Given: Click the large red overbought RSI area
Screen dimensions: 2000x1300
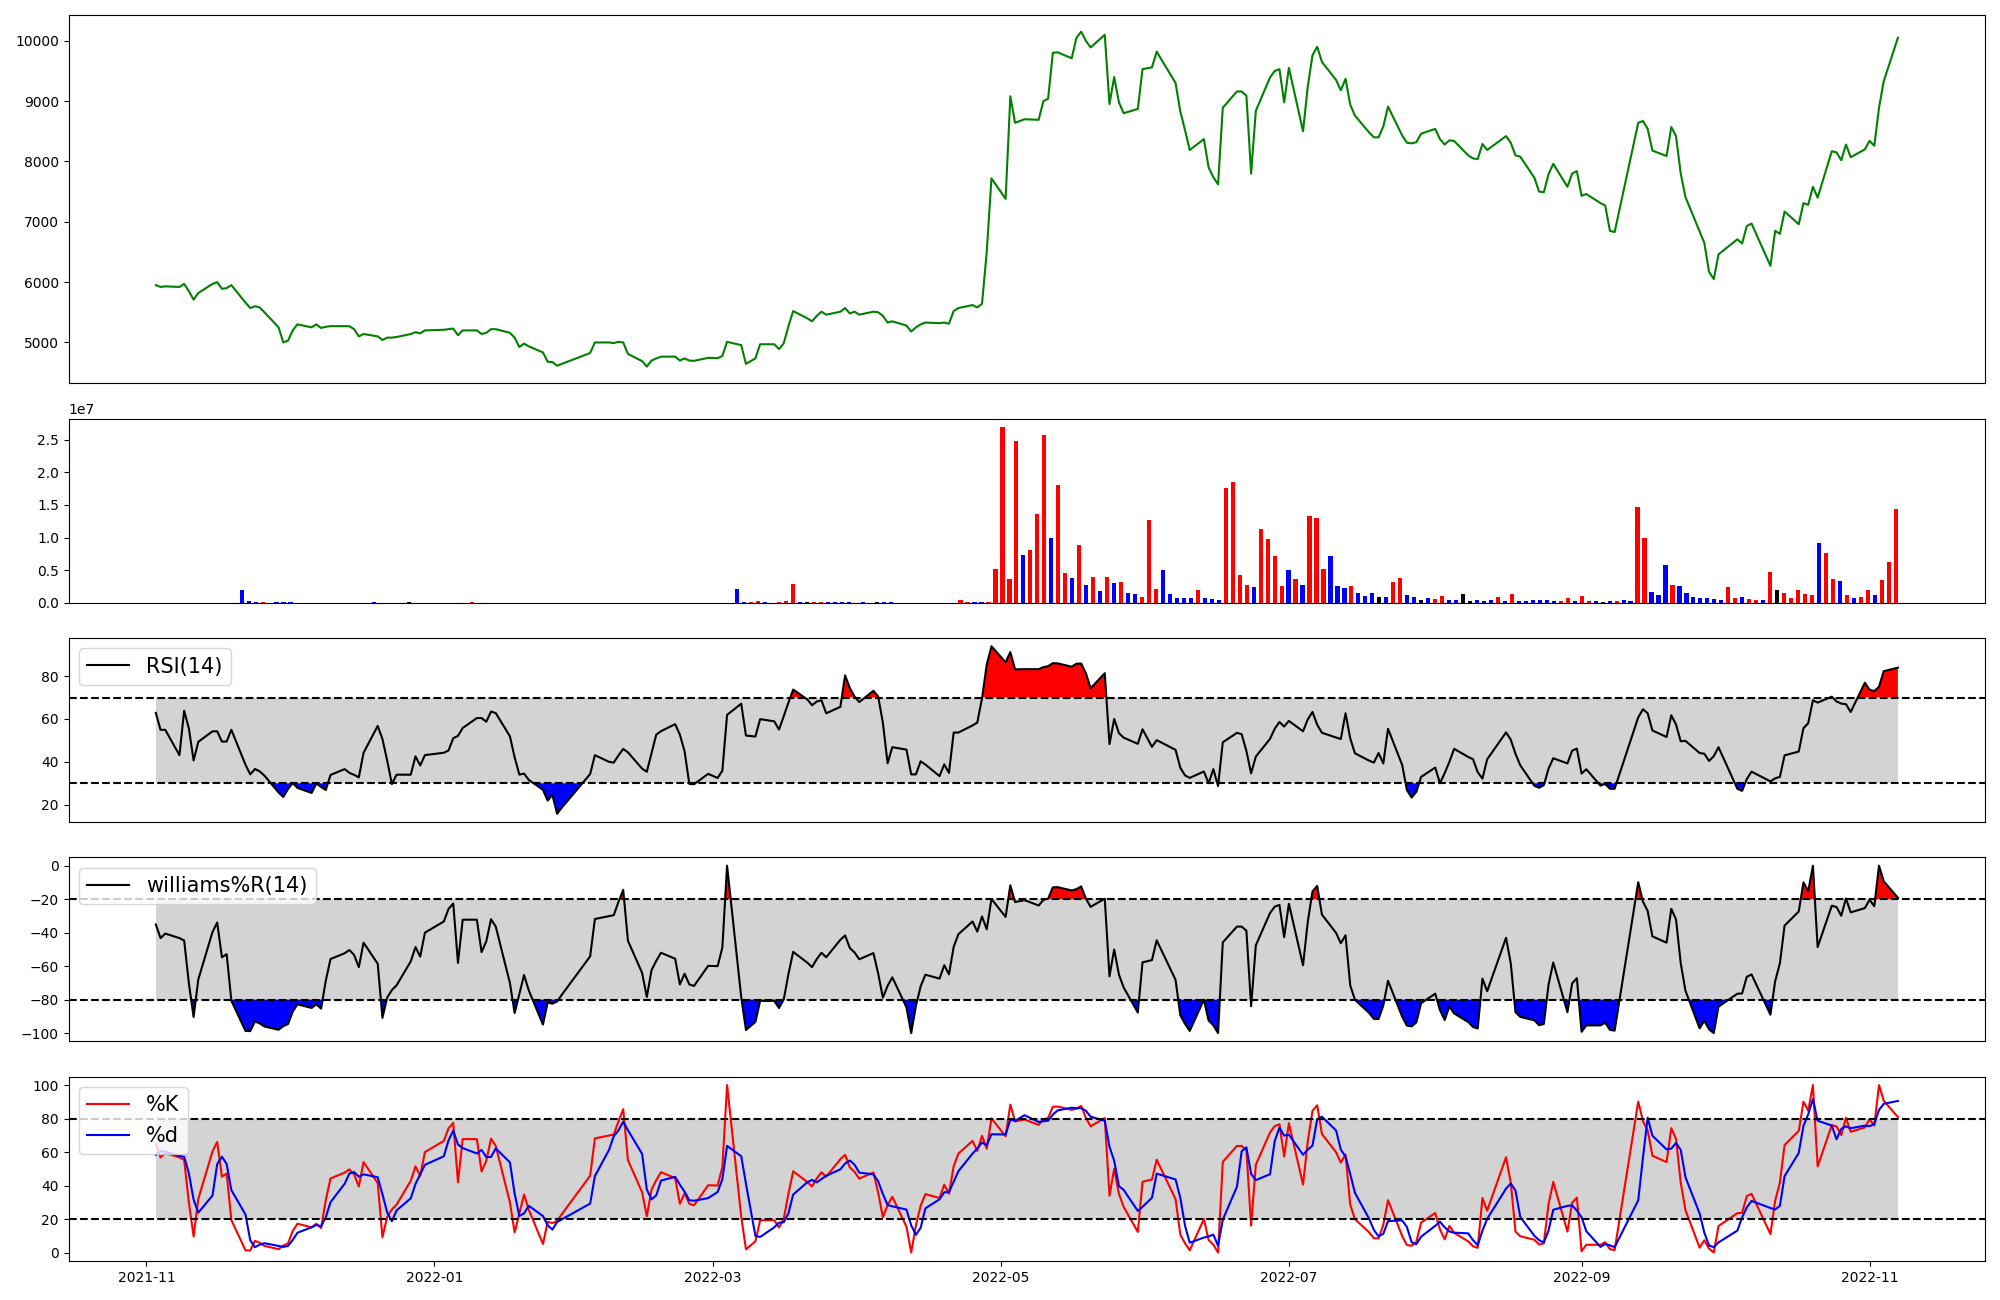Looking at the screenshot, I should click(x=1040, y=682).
